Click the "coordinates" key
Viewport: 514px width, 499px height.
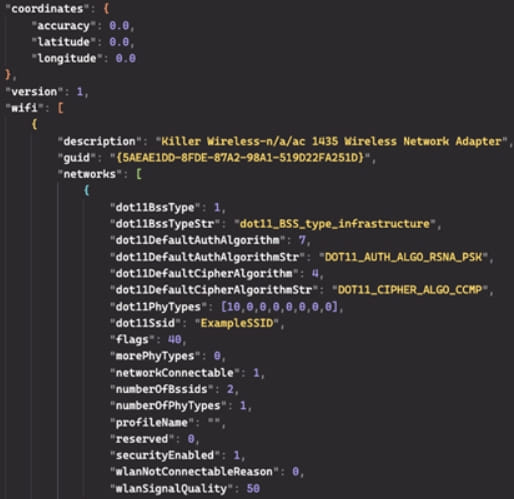coord(47,9)
